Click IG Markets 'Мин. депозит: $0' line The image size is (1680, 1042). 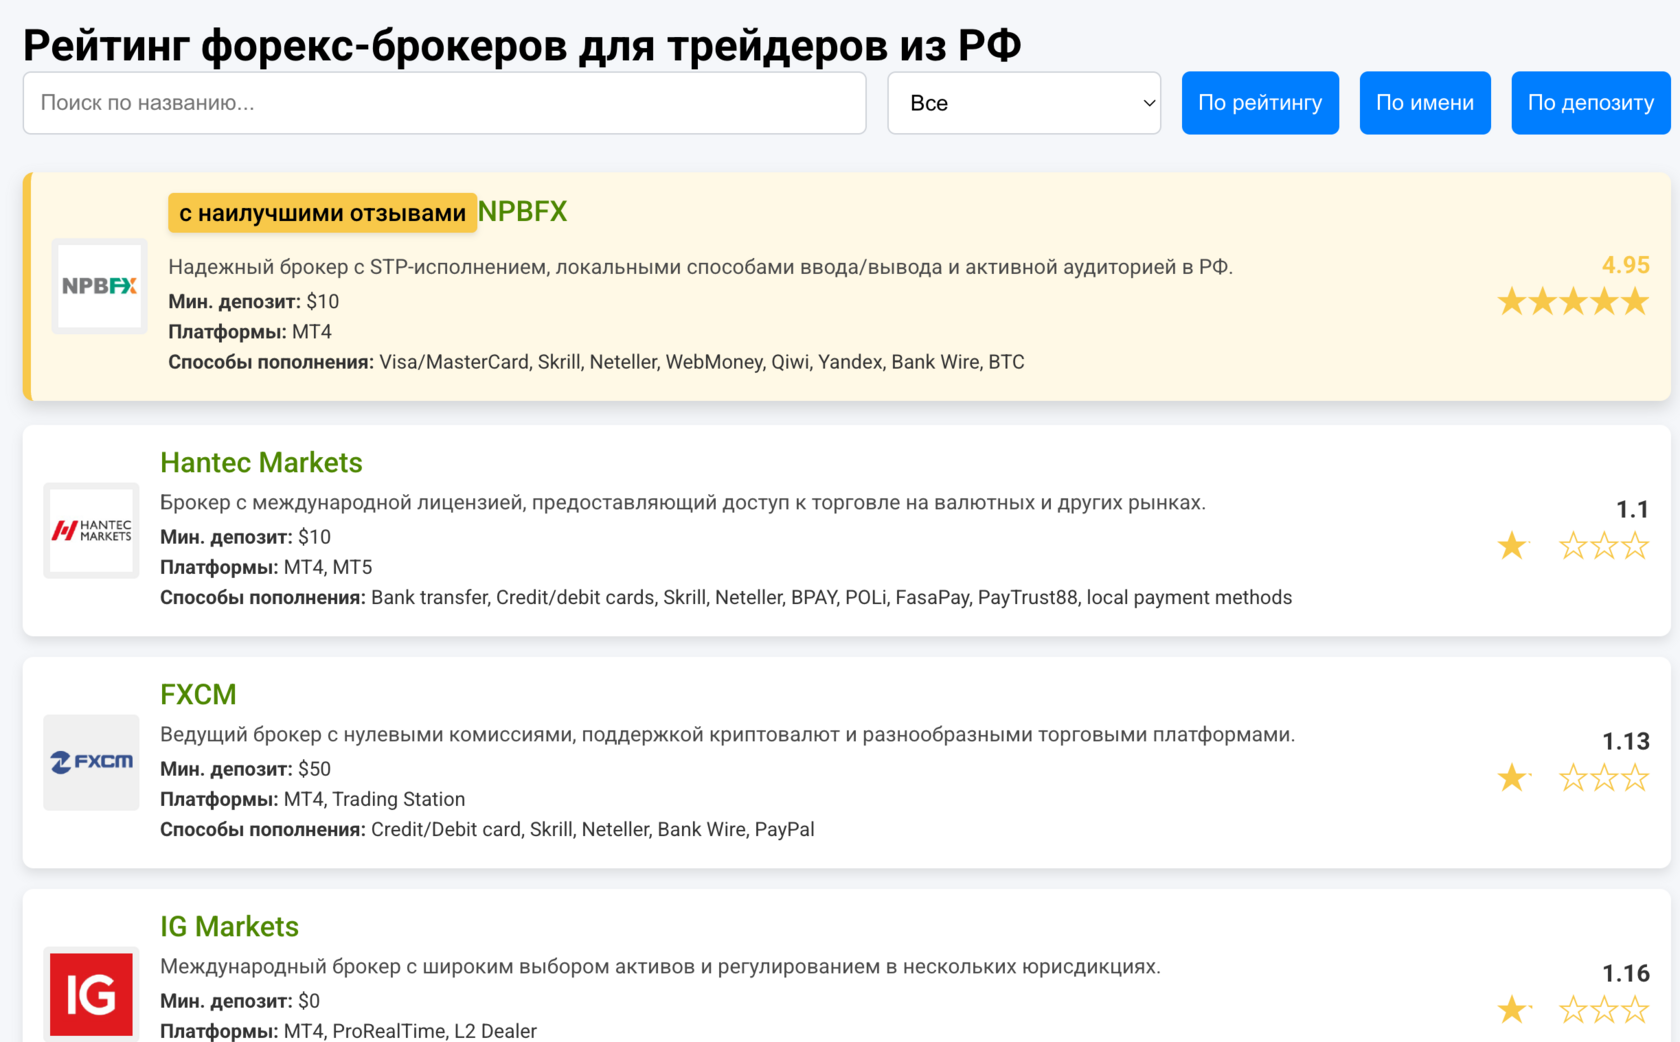coord(240,1001)
